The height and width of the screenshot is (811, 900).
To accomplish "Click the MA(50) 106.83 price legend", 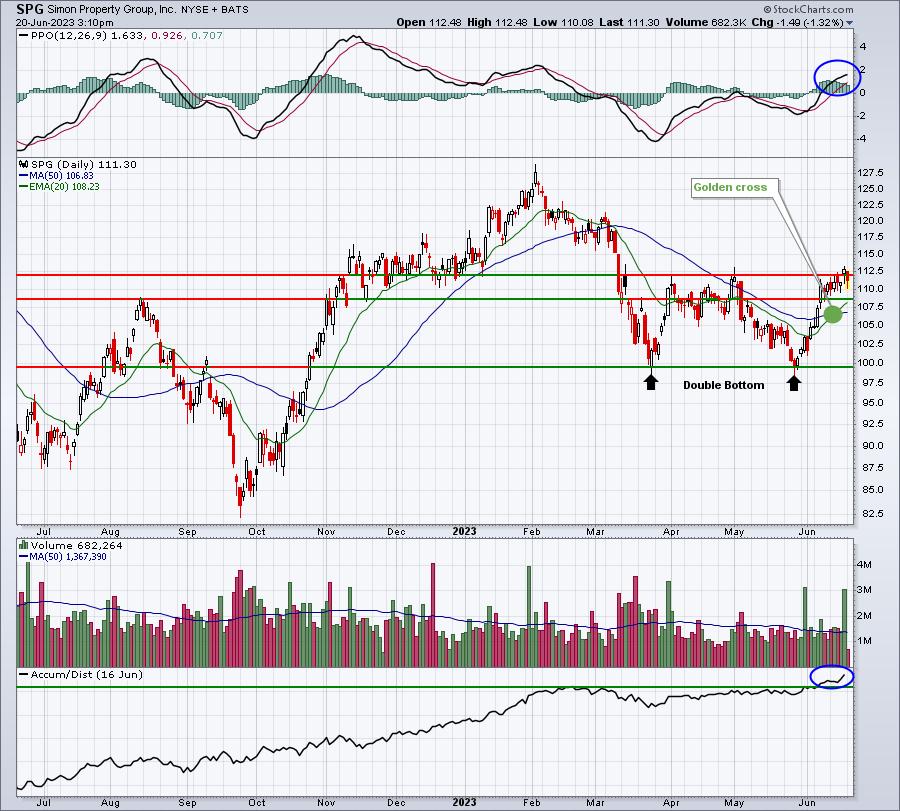I will point(56,176).
